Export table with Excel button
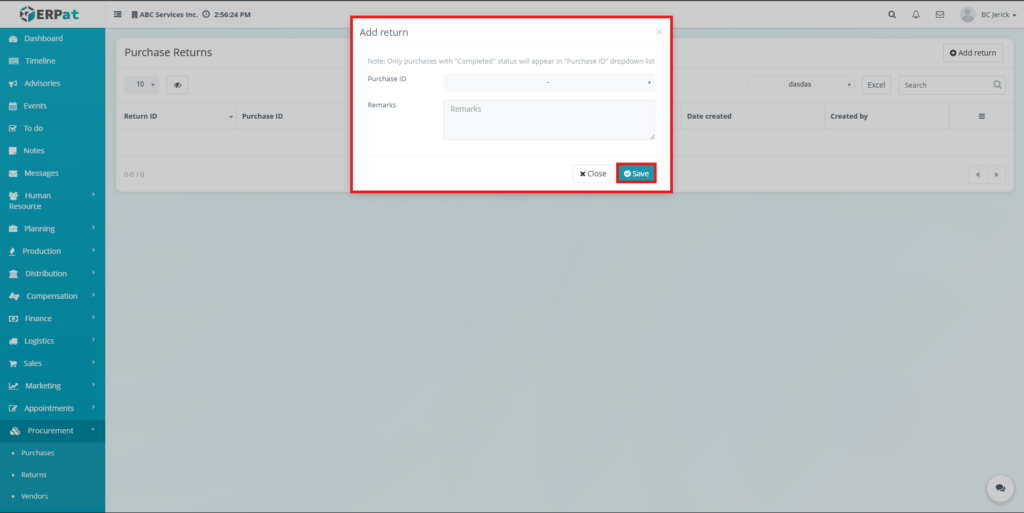The height and width of the screenshot is (513, 1024). coord(876,85)
